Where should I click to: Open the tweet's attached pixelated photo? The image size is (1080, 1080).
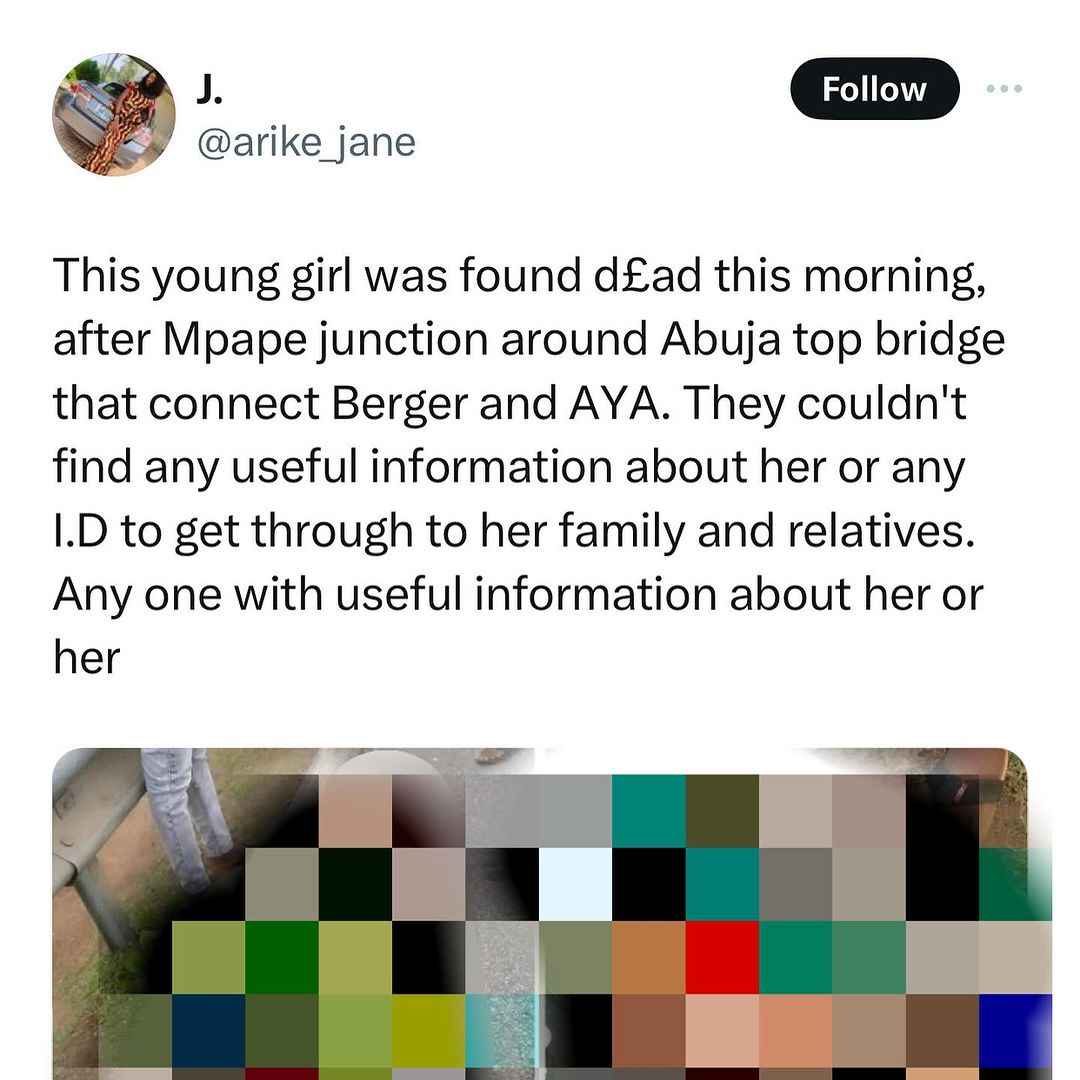[x=540, y=913]
